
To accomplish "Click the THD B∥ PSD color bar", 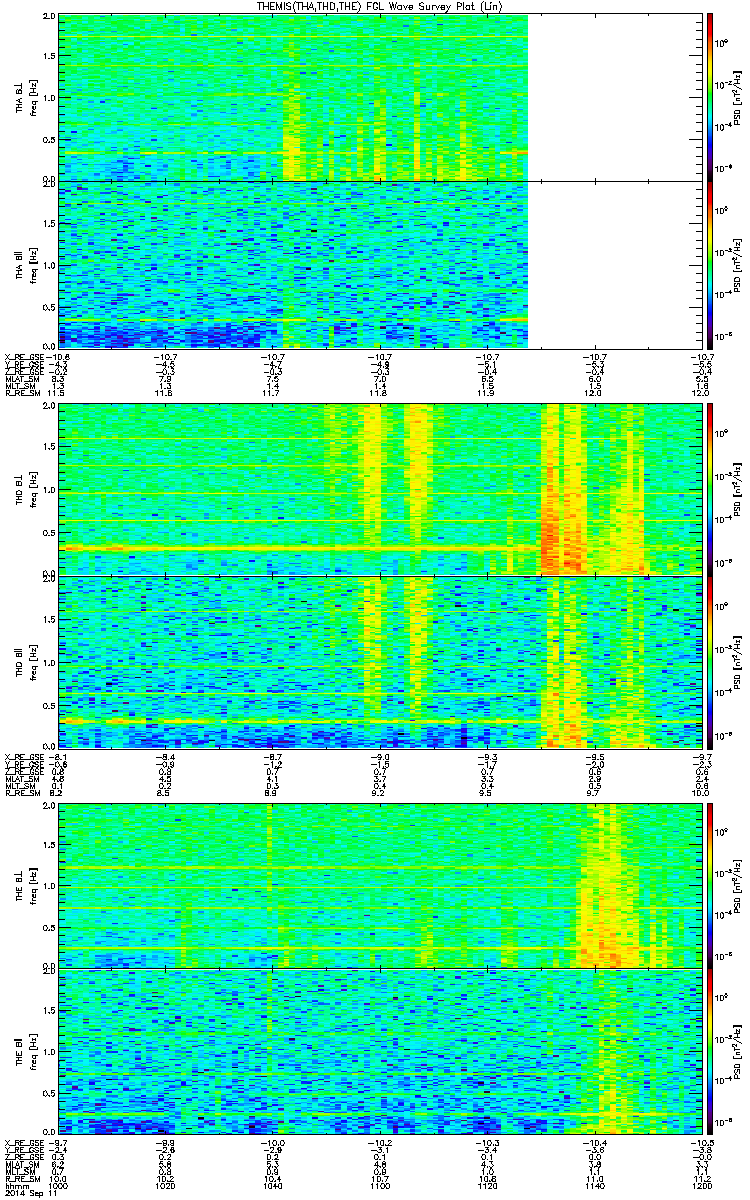I will pos(710,661).
